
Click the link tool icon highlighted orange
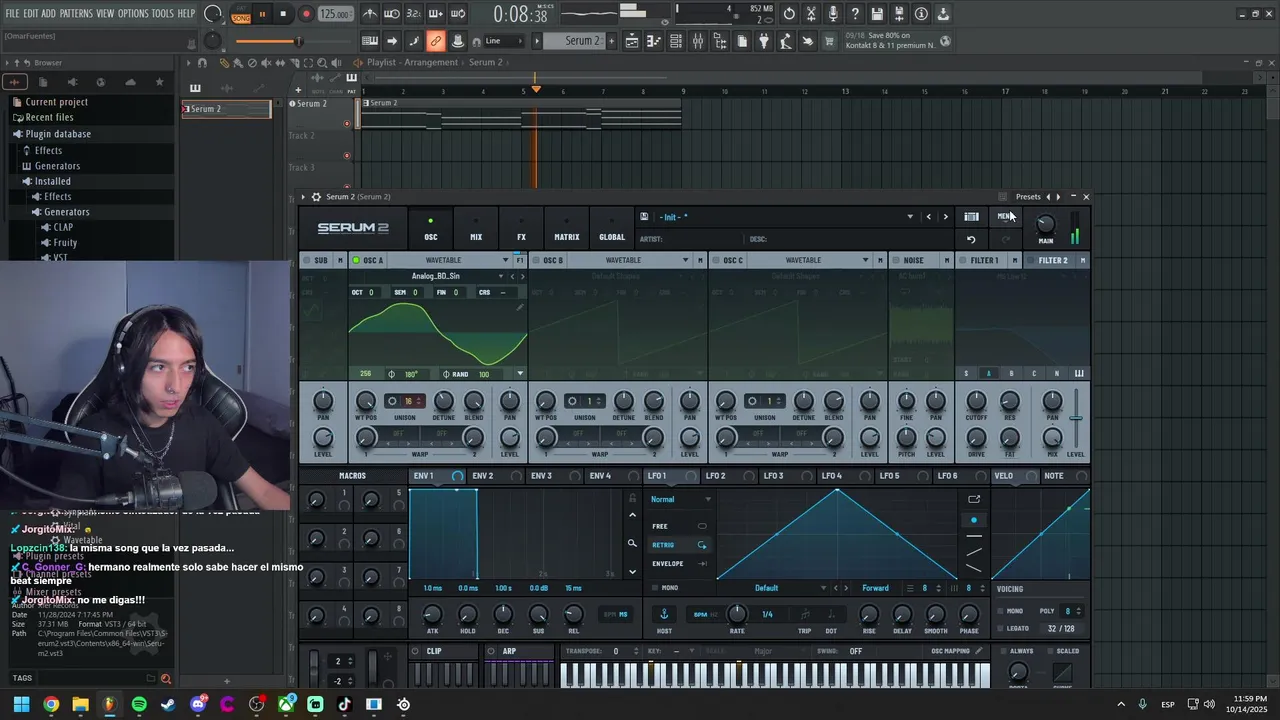click(435, 41)
